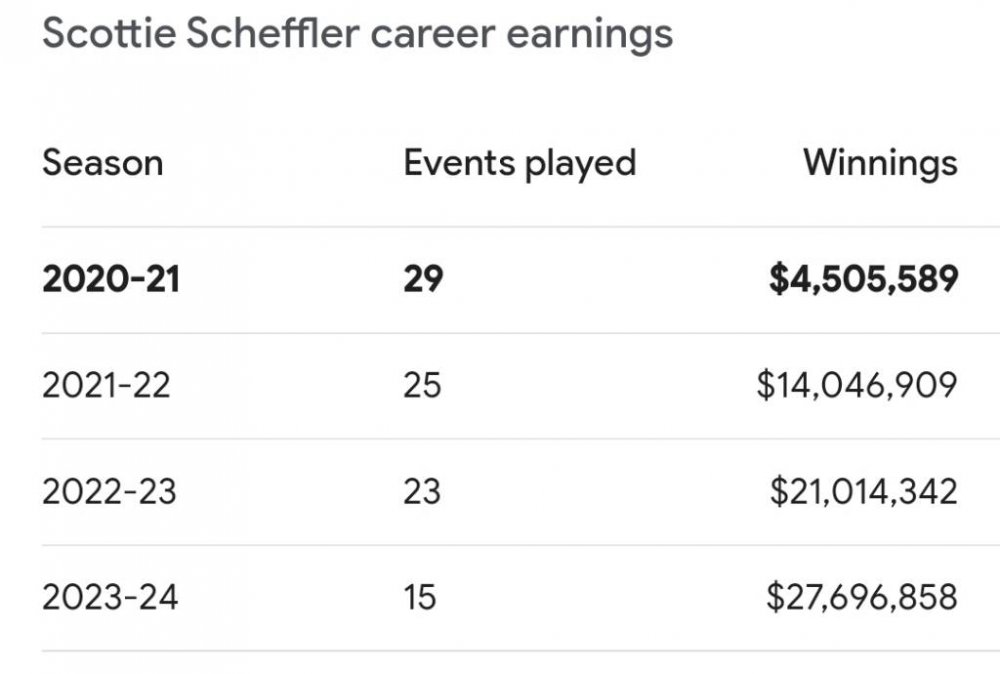Click the 15 events played cell
1000x674 pixels.
pyautogui.click(x=420, y=597)
